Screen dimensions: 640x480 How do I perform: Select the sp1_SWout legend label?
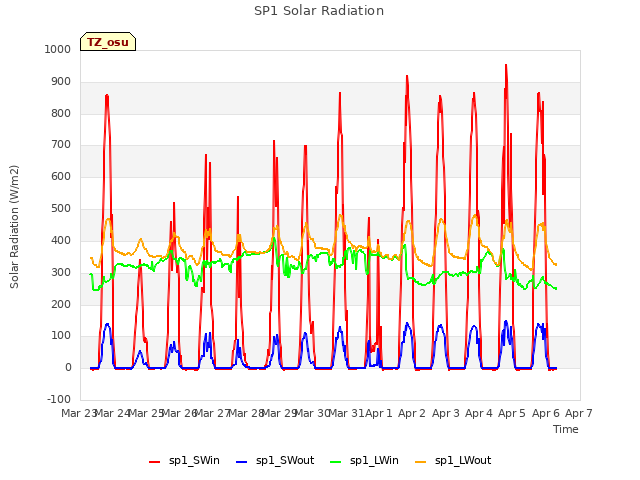[x=285, y=460]
